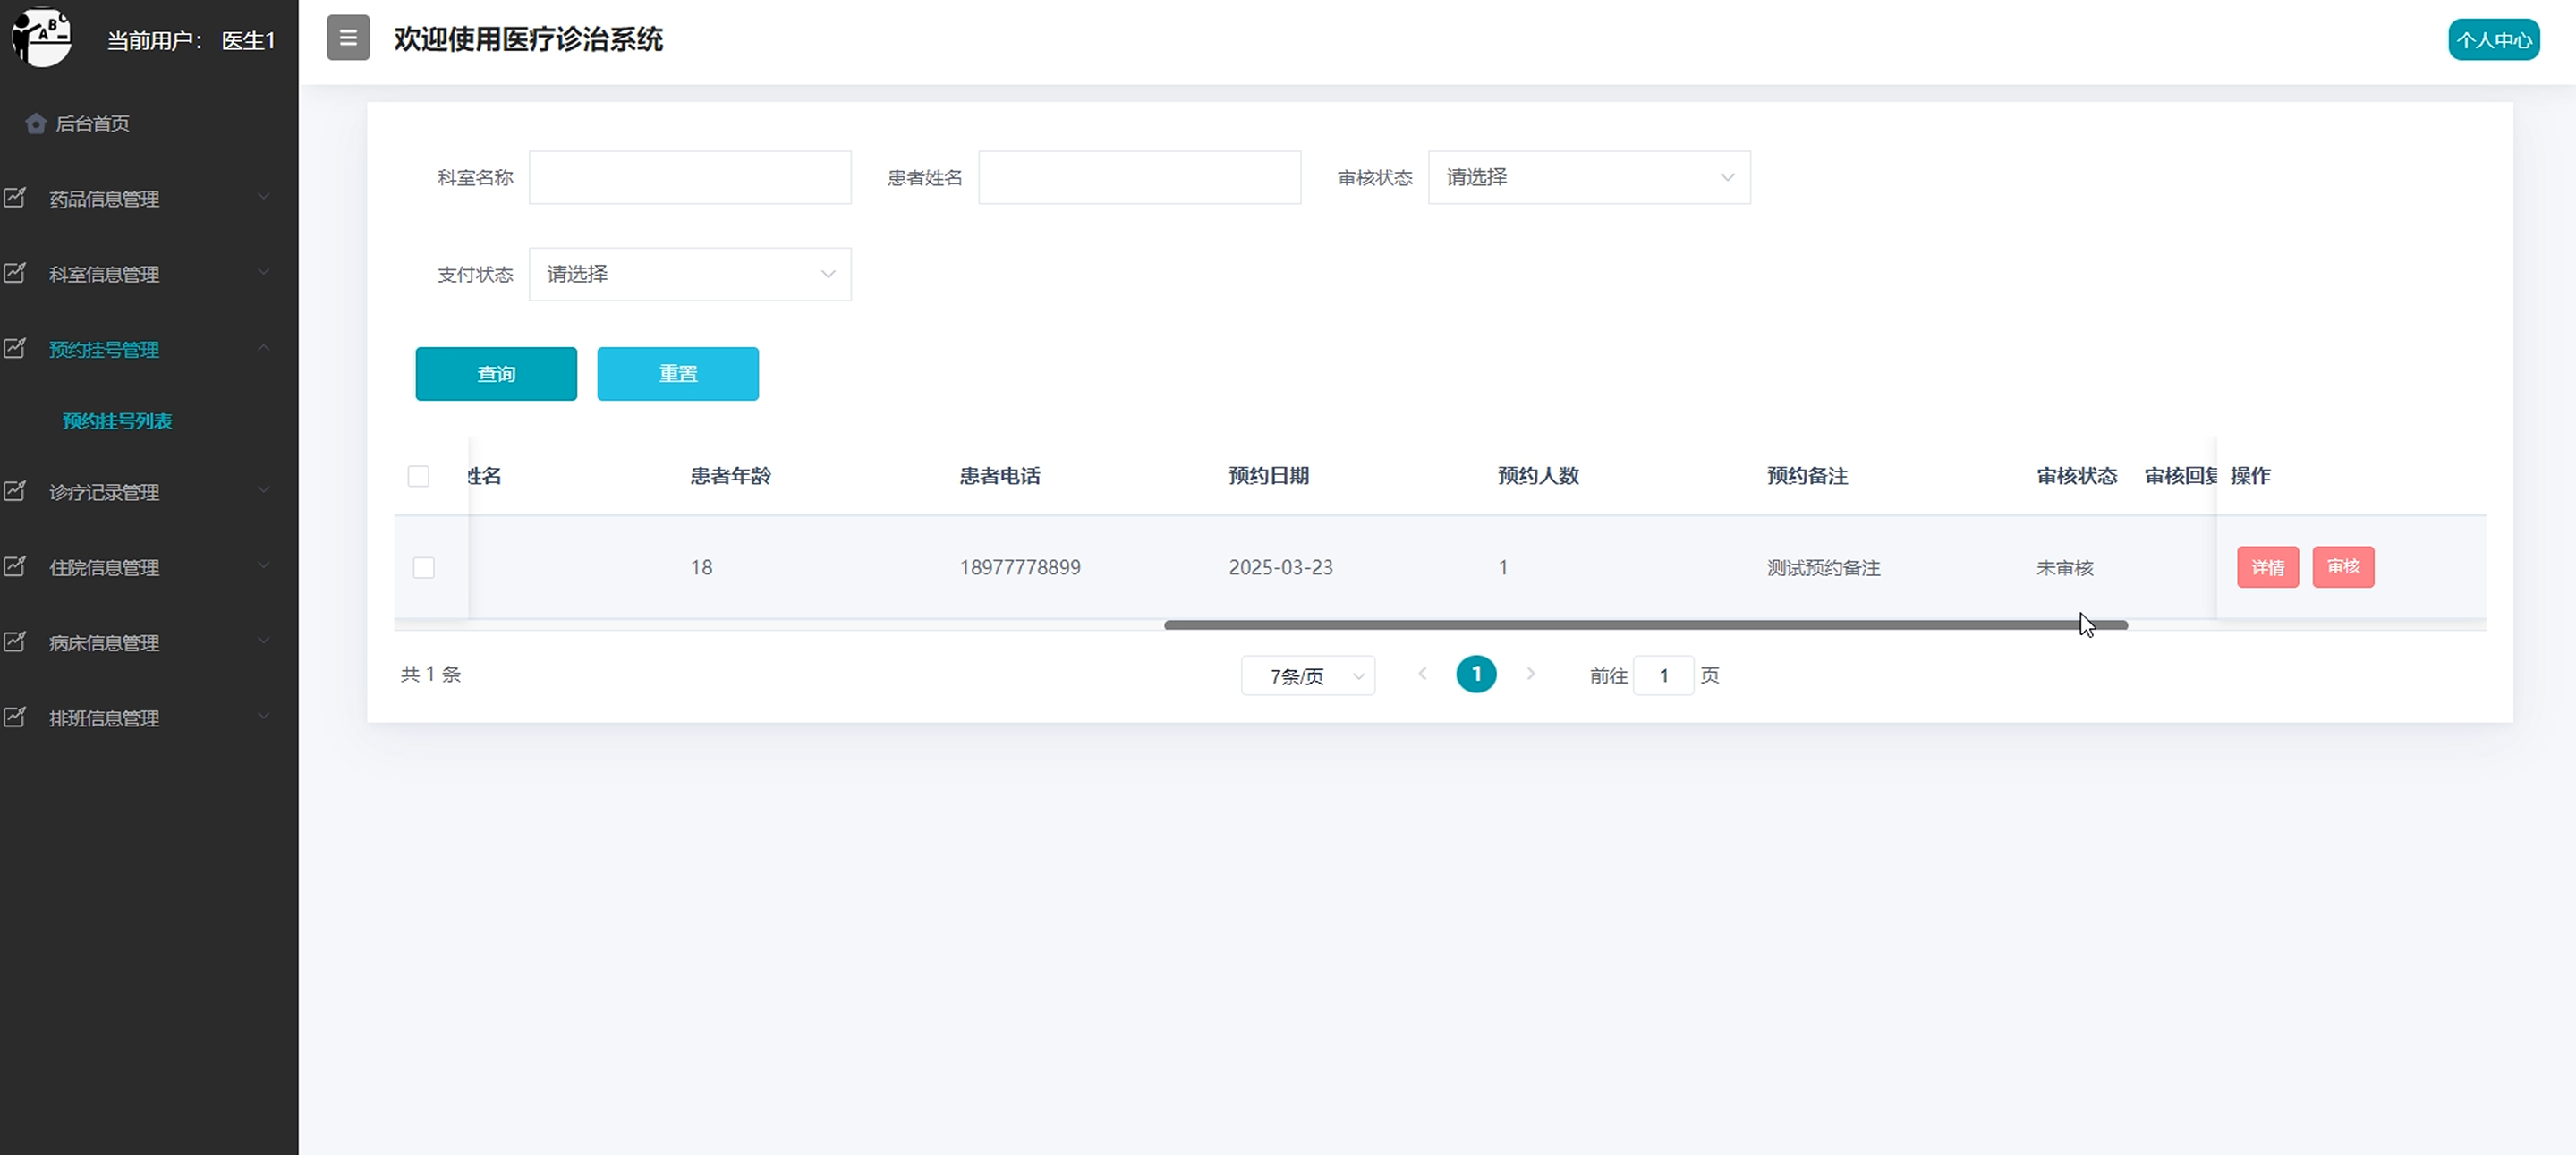Toggle the select-all checkbox in table header
This screenshot has width=2576, height=1155.
coord(418,476)
